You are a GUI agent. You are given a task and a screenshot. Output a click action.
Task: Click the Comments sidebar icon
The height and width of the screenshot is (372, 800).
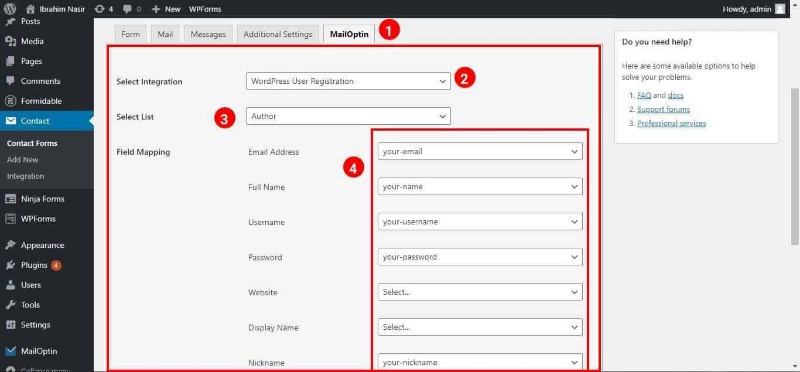click(10, 81)
